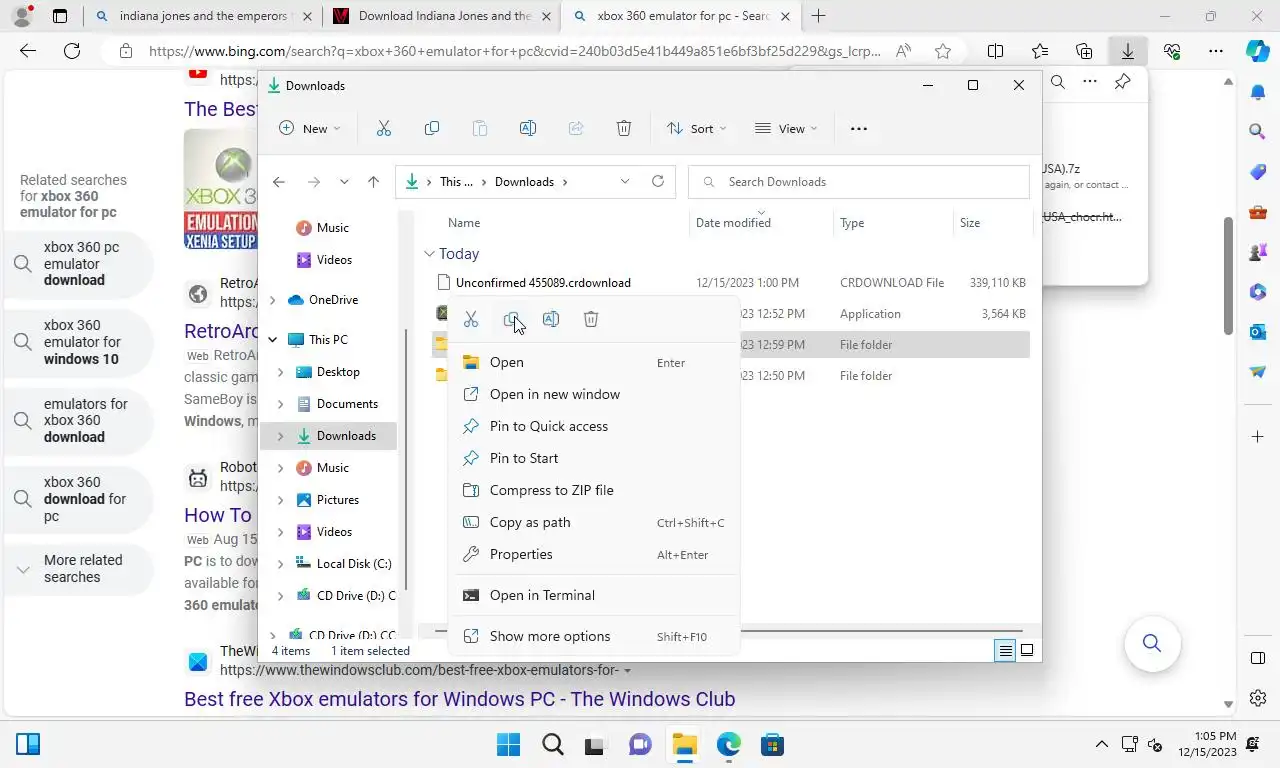Open Edge split screen icon
The height and width of the screenshot is (768, 1280).
coord(996,51)
